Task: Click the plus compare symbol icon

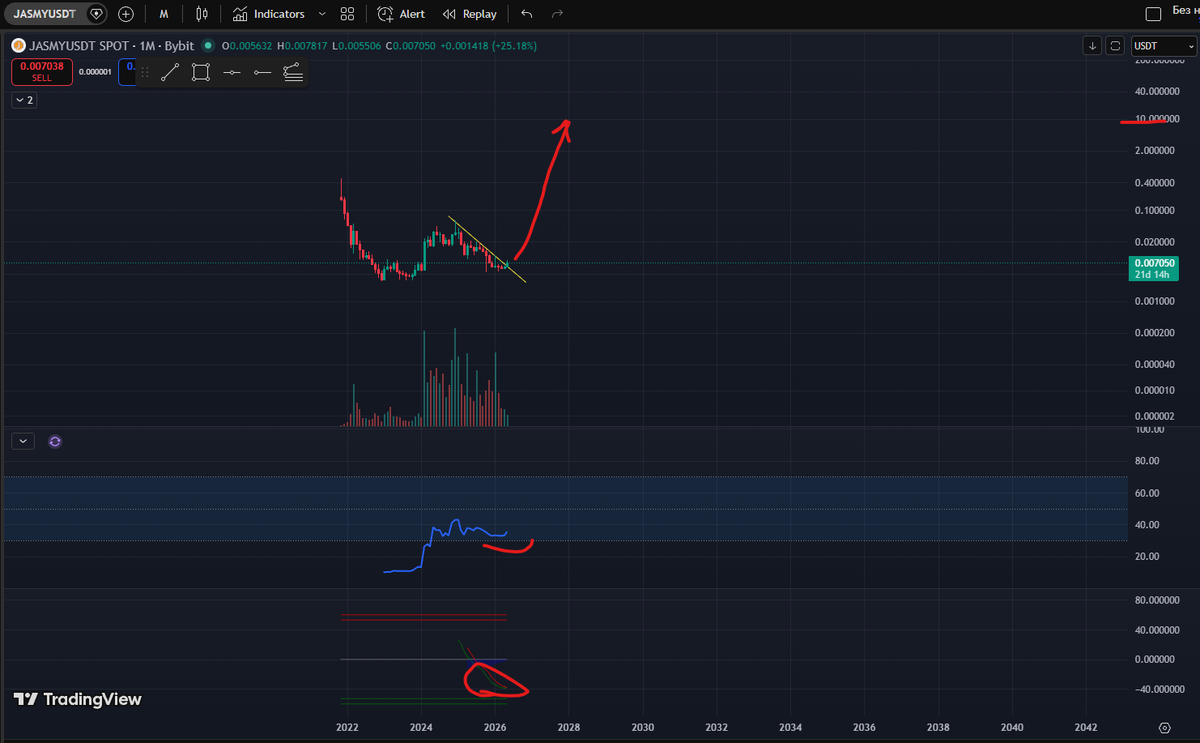Action: pos(126,14)
